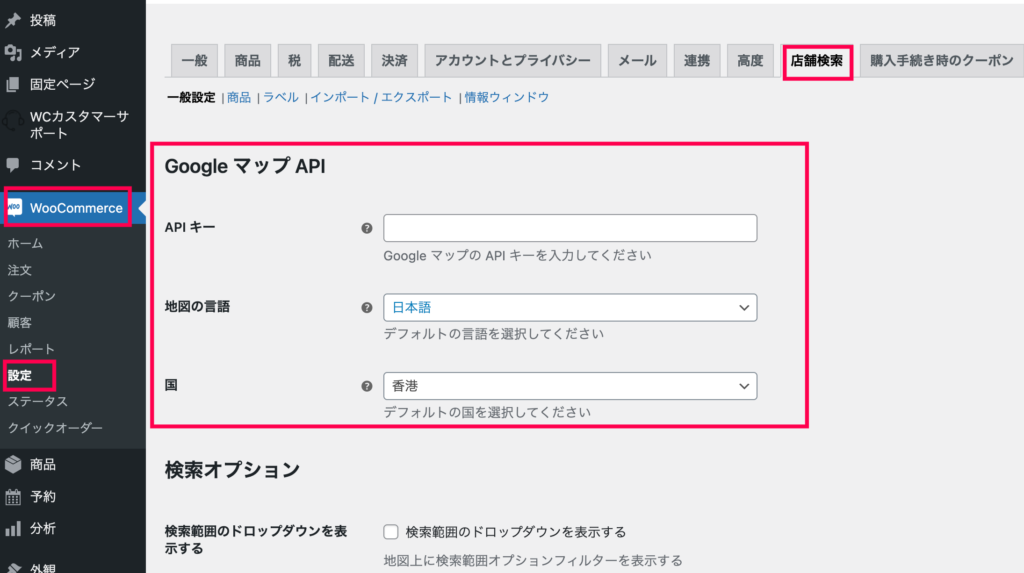The image size is (1024, 573).
Task: Go to 注文 submenu
Action: pos(20,270)
